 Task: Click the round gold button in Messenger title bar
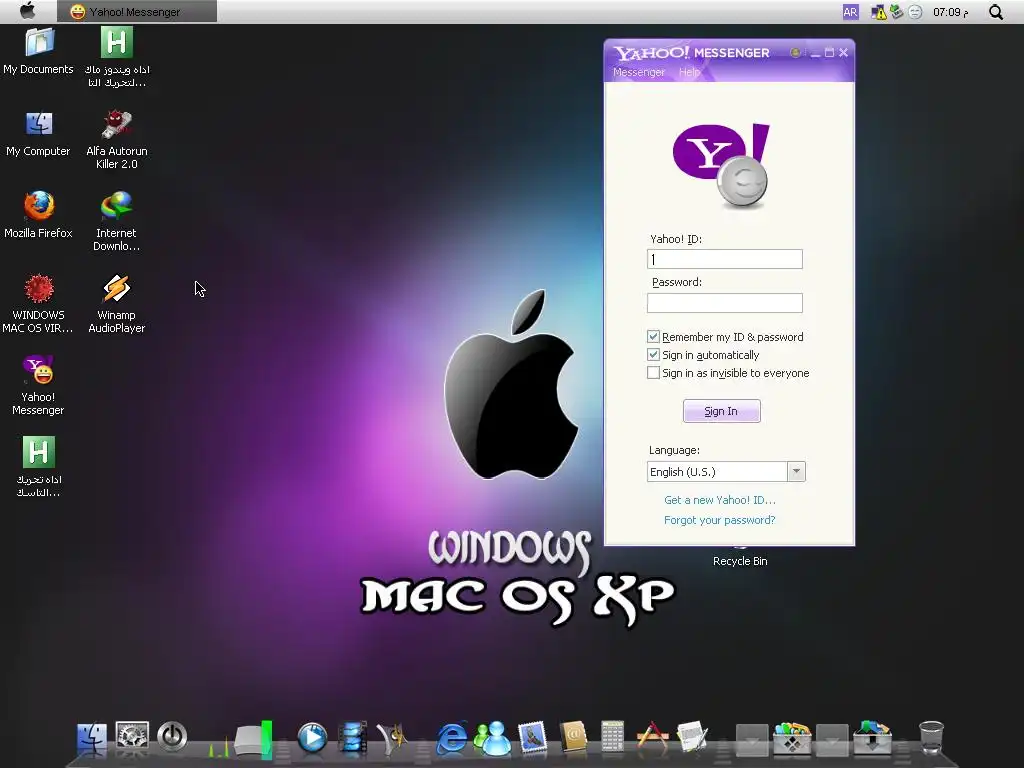795,52
